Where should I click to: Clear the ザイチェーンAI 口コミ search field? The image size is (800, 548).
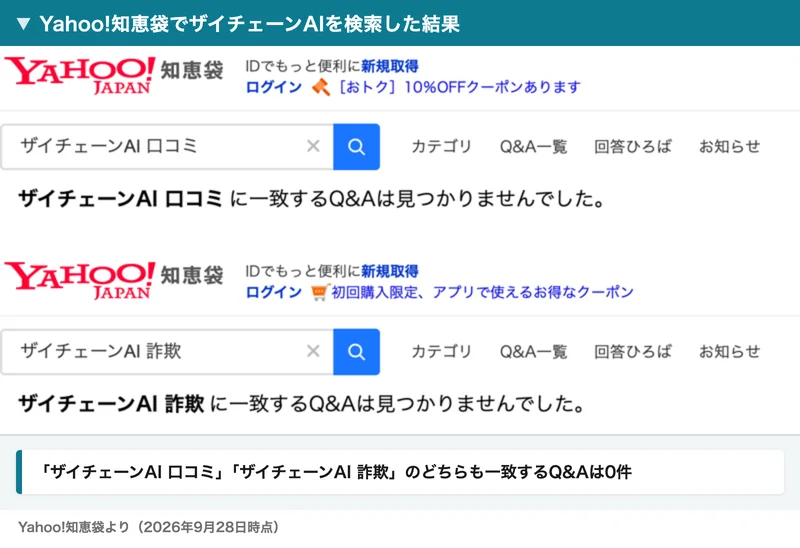(x=313, y=146)
